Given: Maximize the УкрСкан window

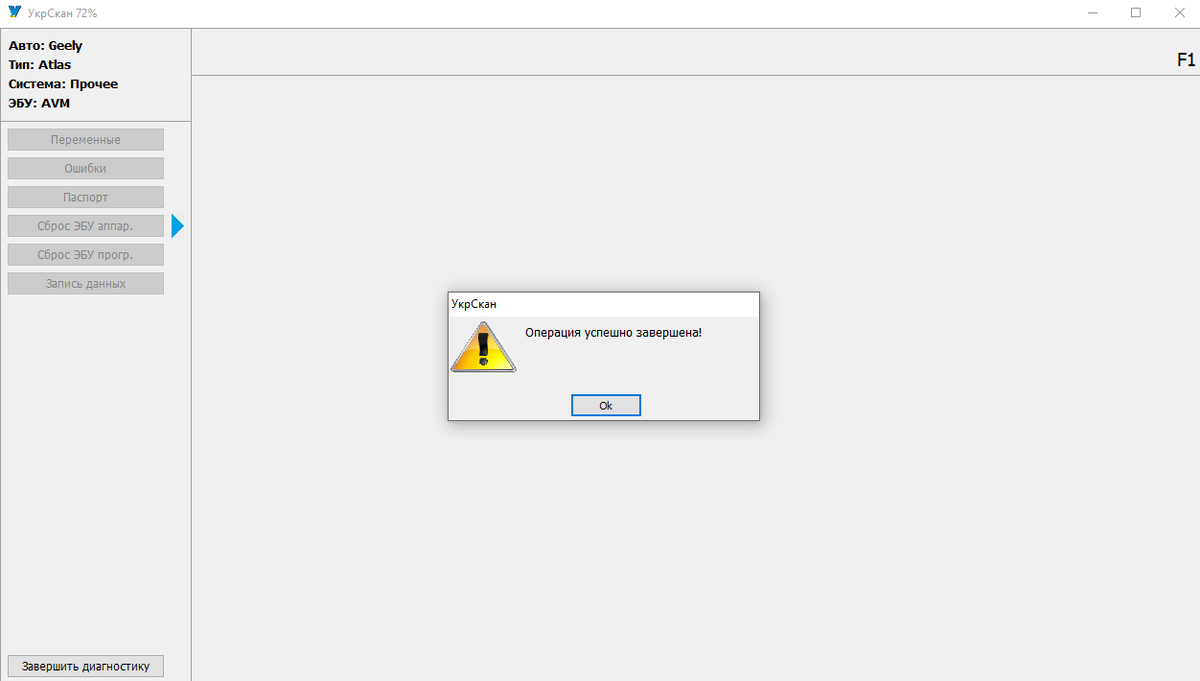Looking at the screenshot, I should [x=1136, y=13].
